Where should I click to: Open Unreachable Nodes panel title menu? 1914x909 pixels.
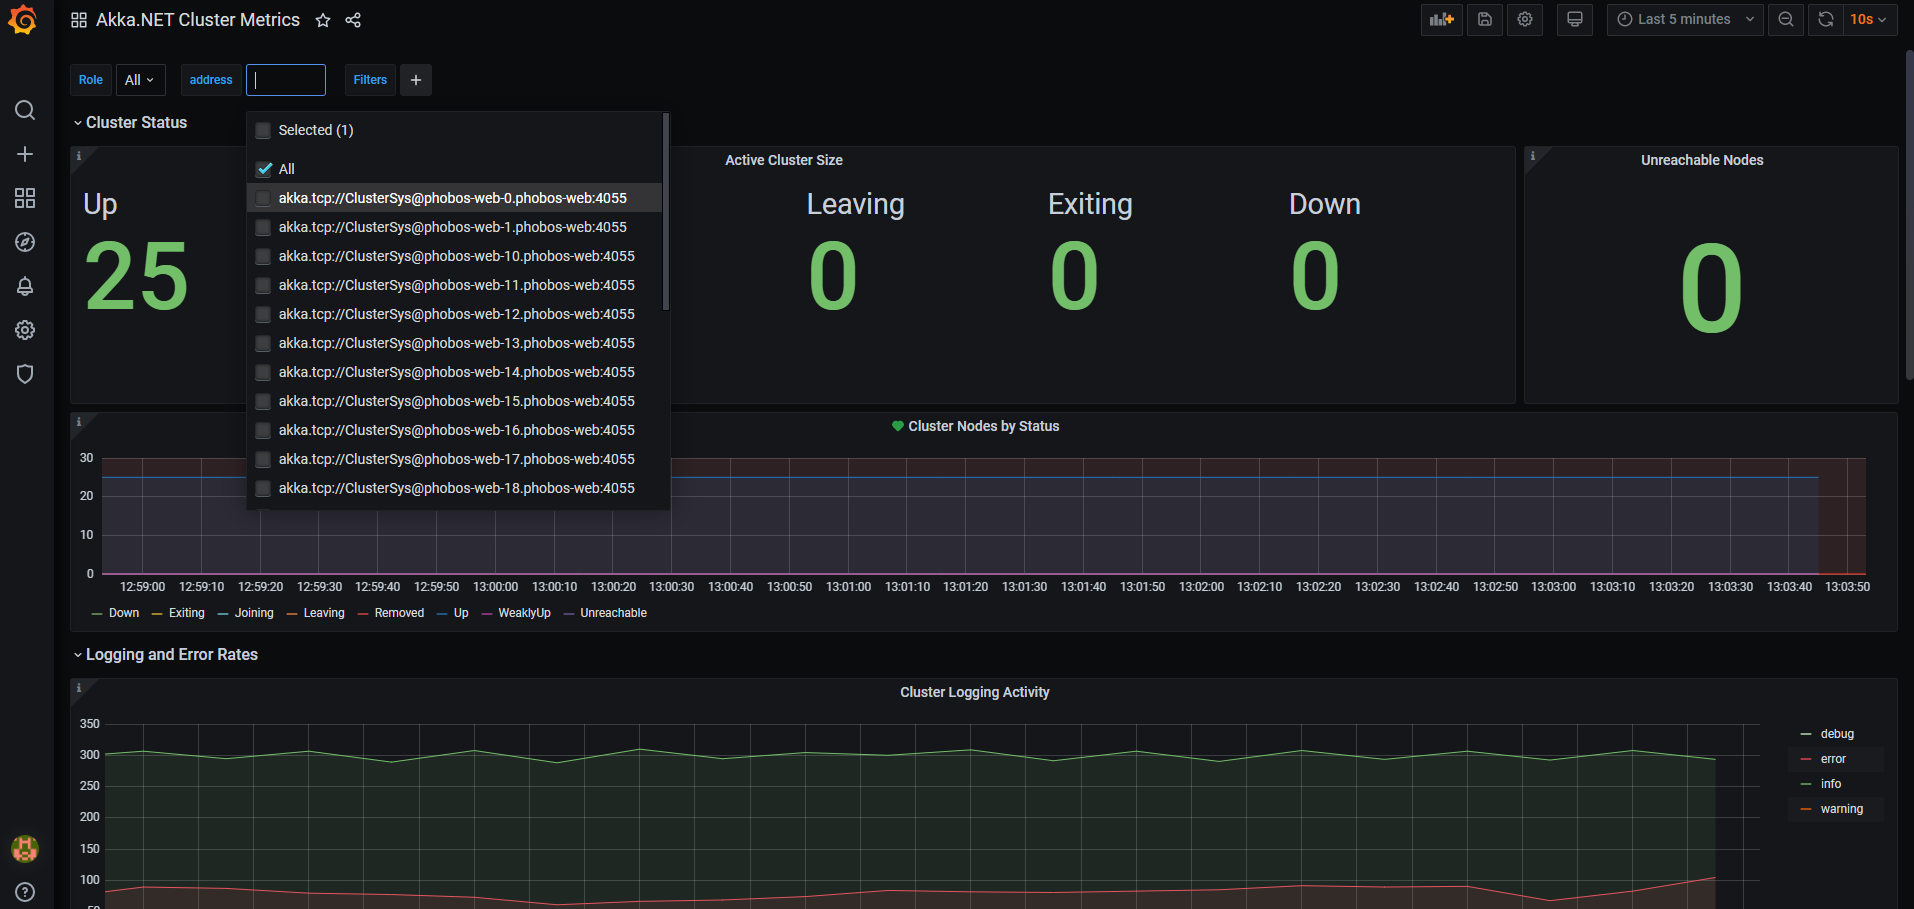coord(1702,160)
